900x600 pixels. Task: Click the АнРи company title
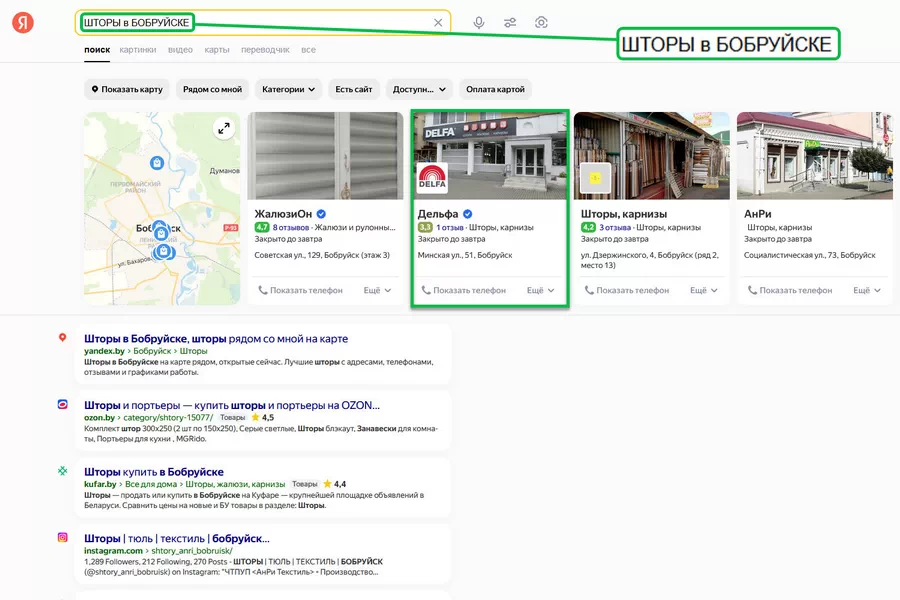758,214
